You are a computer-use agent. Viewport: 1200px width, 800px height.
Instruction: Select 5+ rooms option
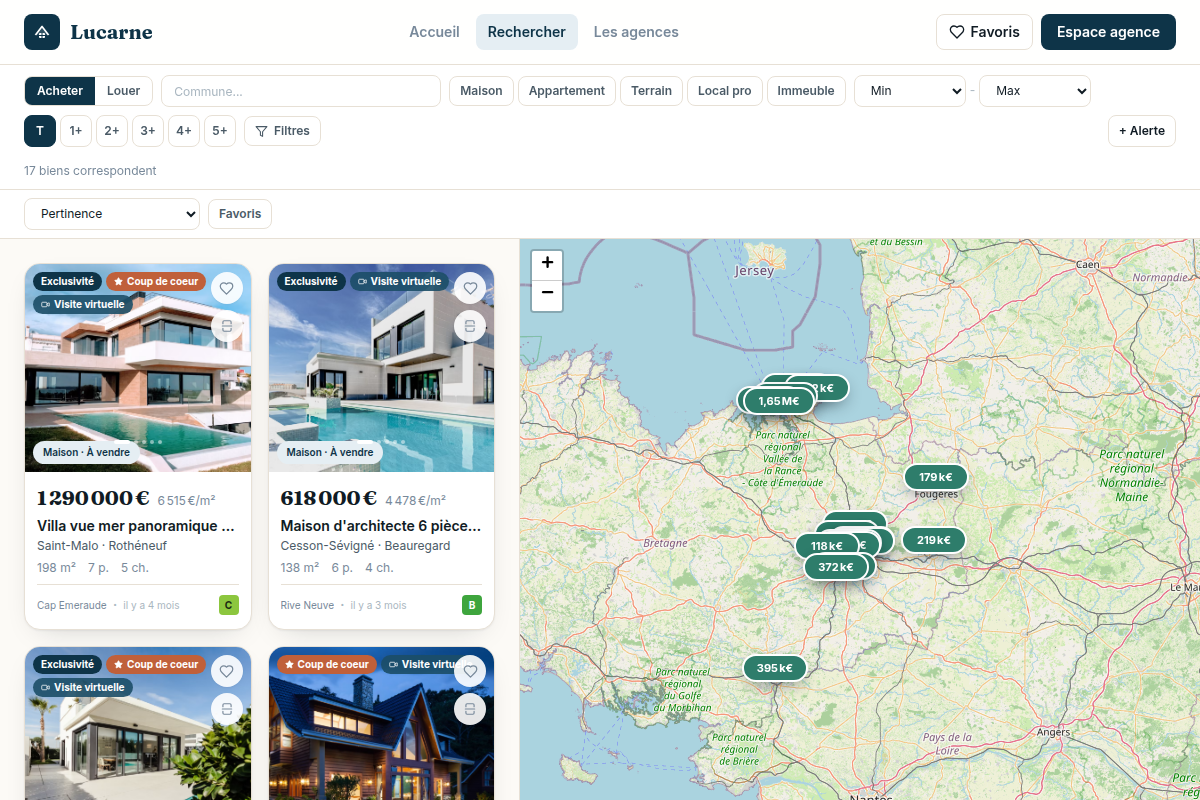220,131
